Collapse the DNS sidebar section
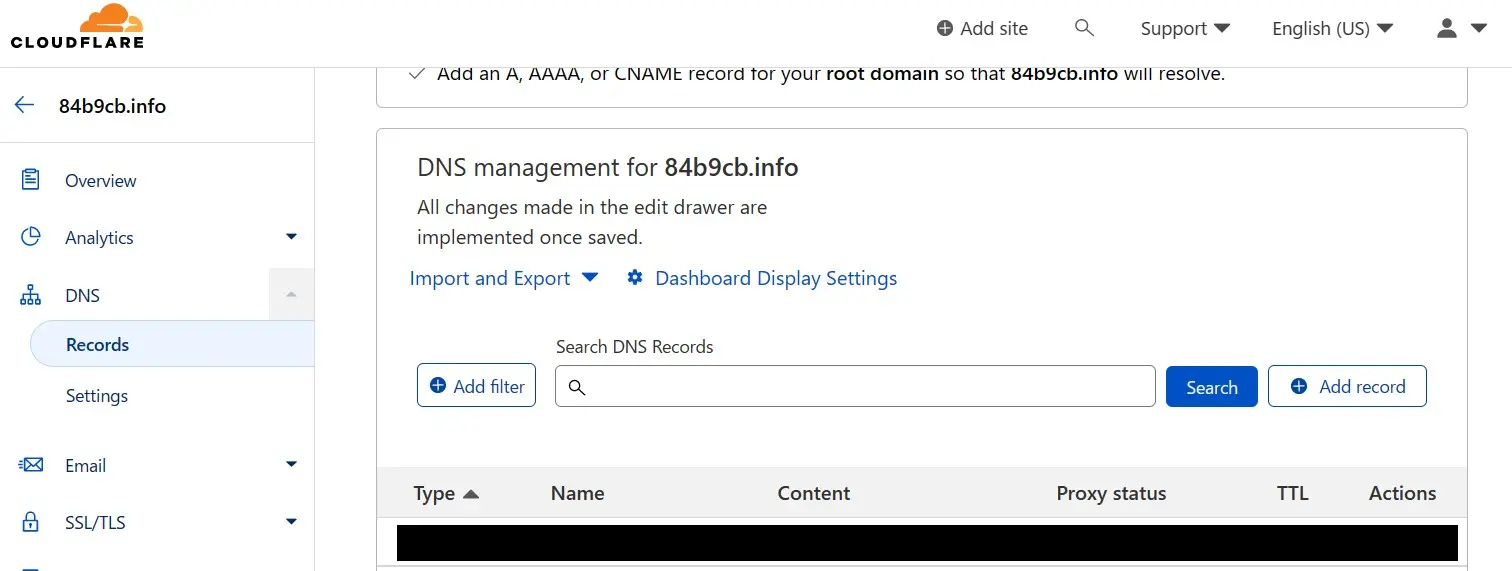 291,294
